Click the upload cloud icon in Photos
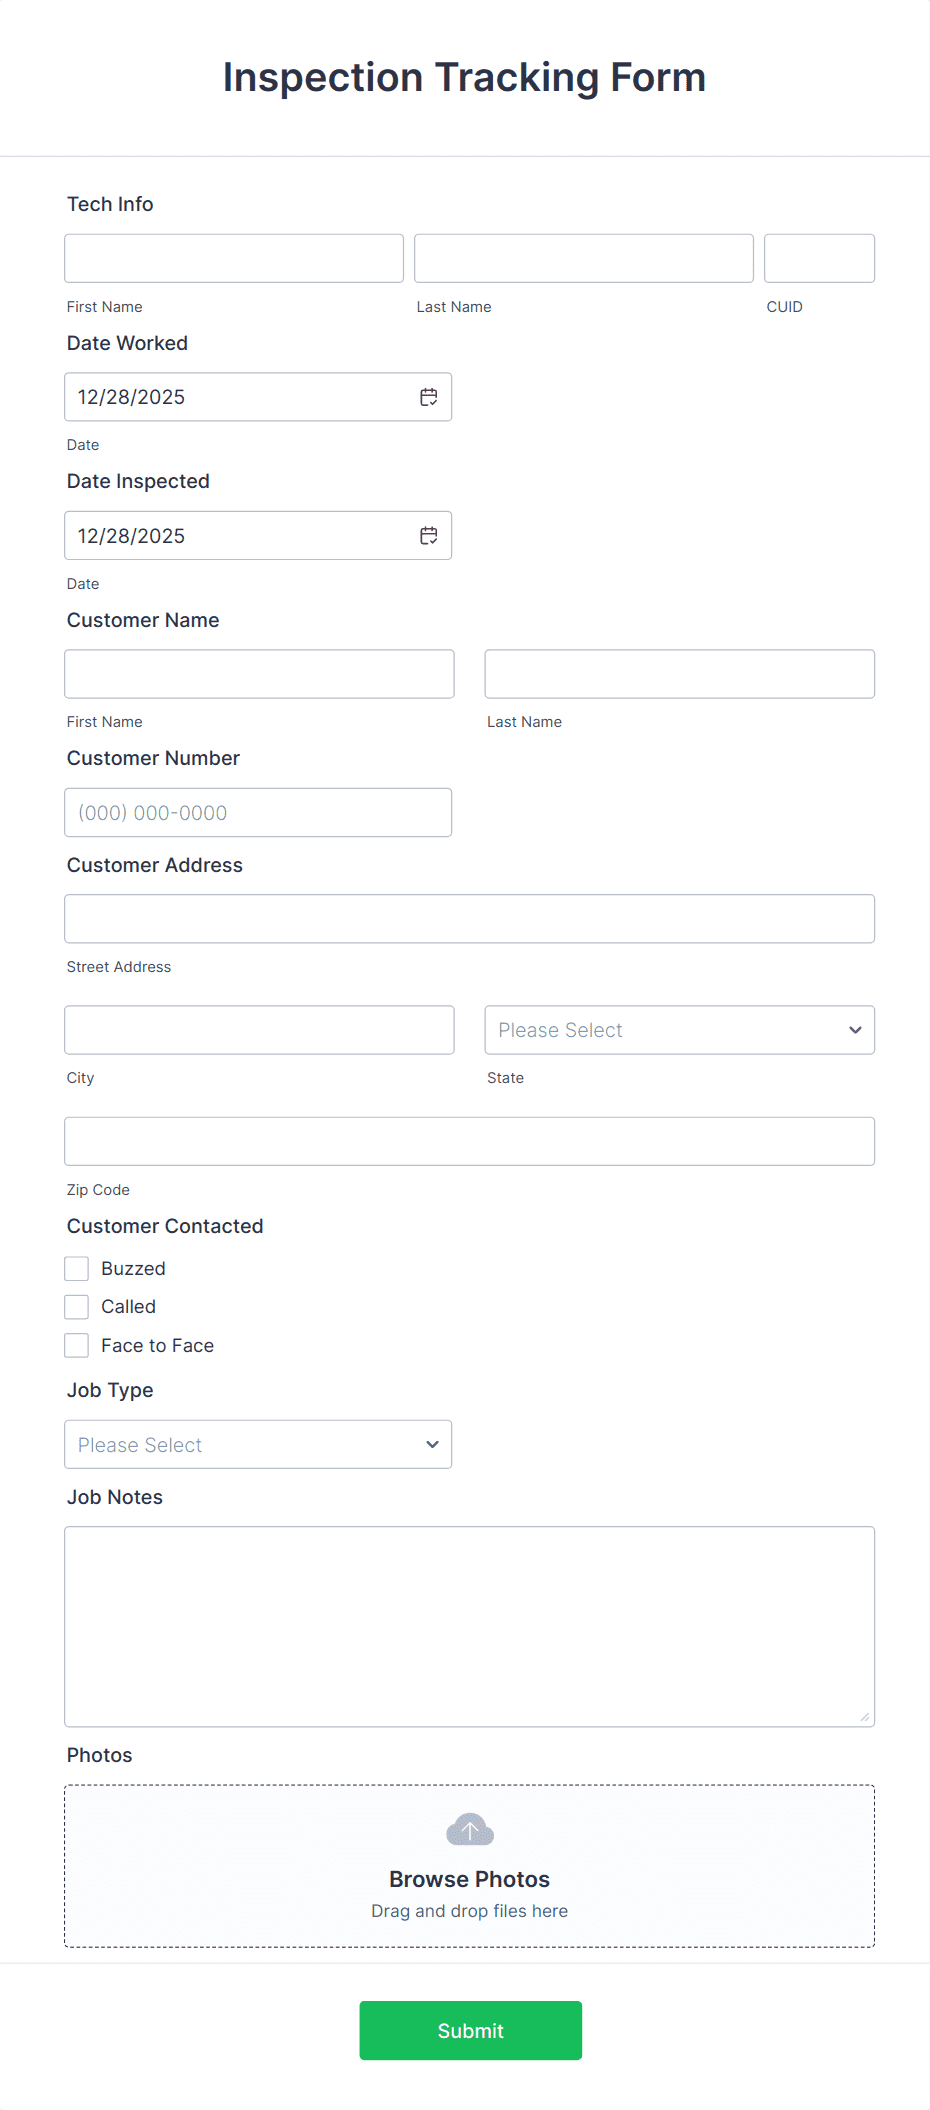Screen dimensions: 930x2110 469,1829
